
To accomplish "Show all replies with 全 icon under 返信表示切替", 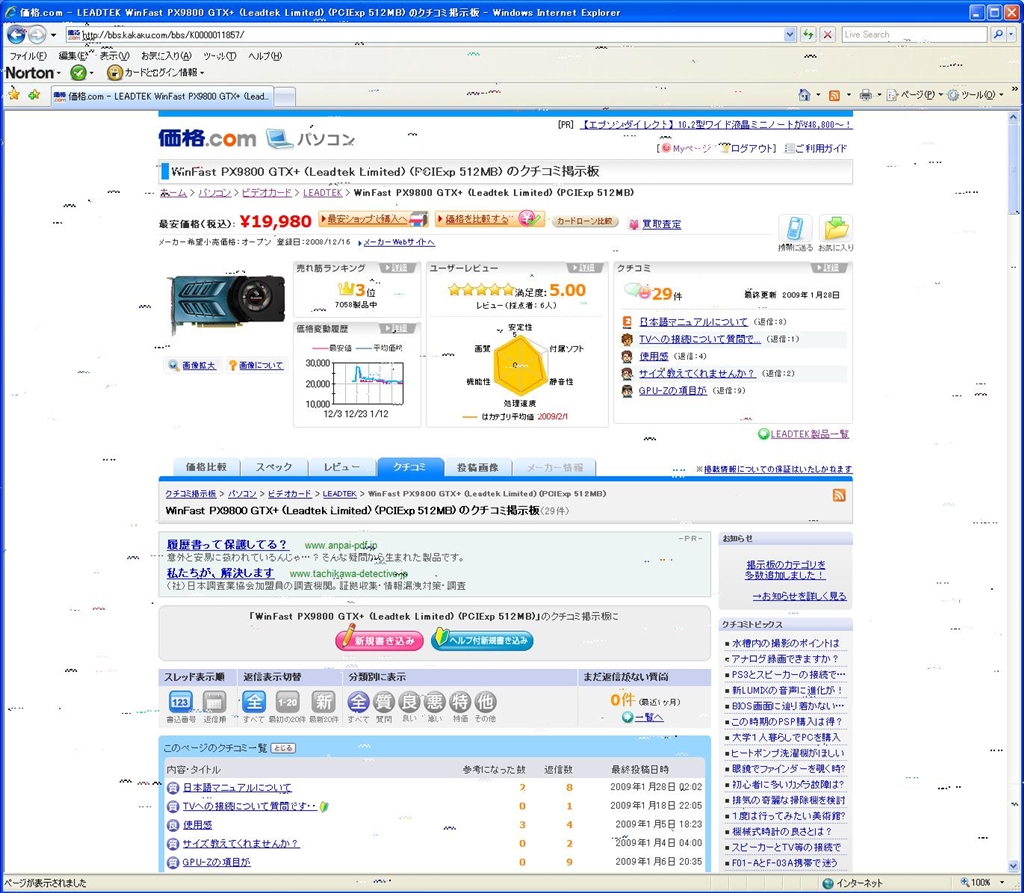I will pos(254,702).
